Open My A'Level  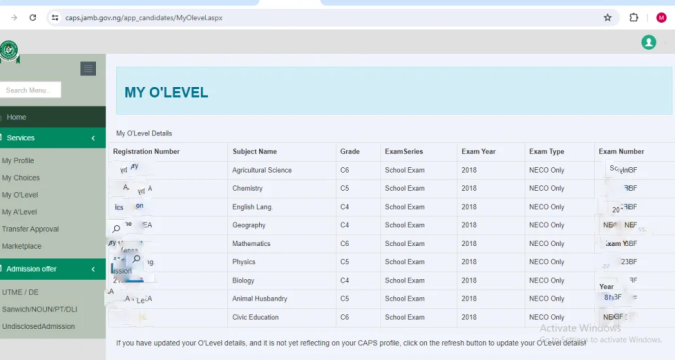coord(19,212)
